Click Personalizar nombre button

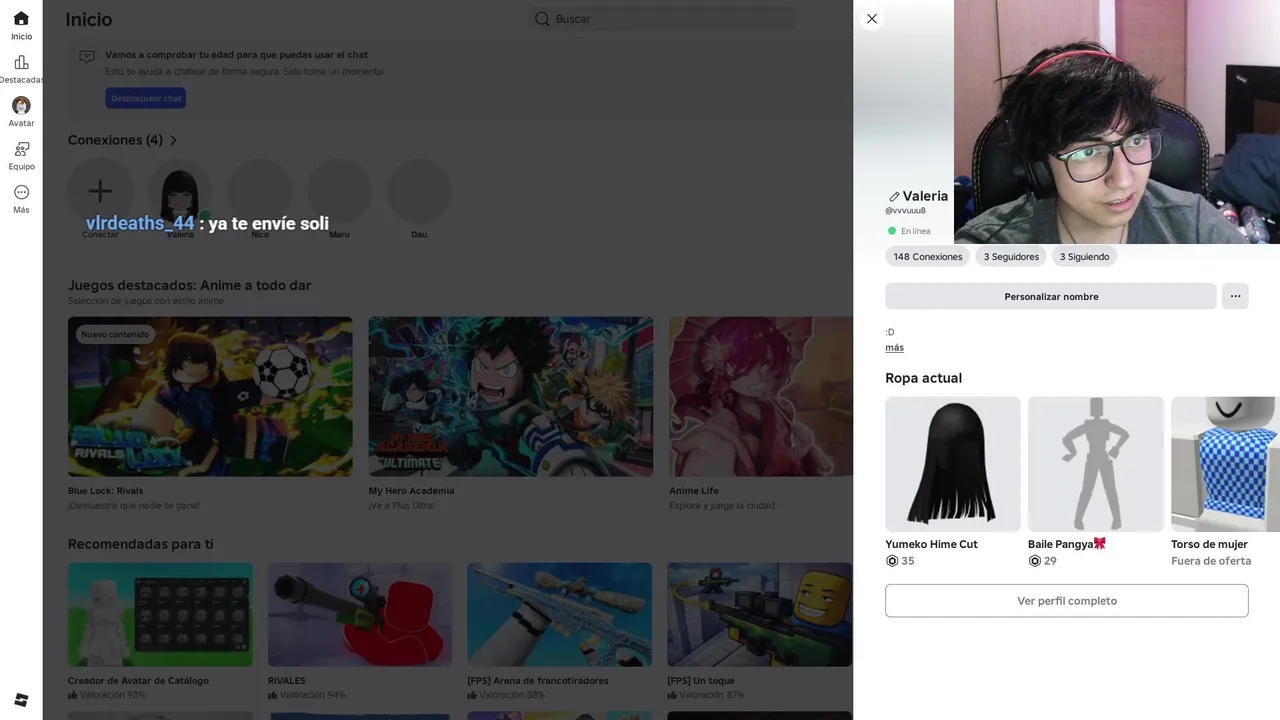(1051, 296)
